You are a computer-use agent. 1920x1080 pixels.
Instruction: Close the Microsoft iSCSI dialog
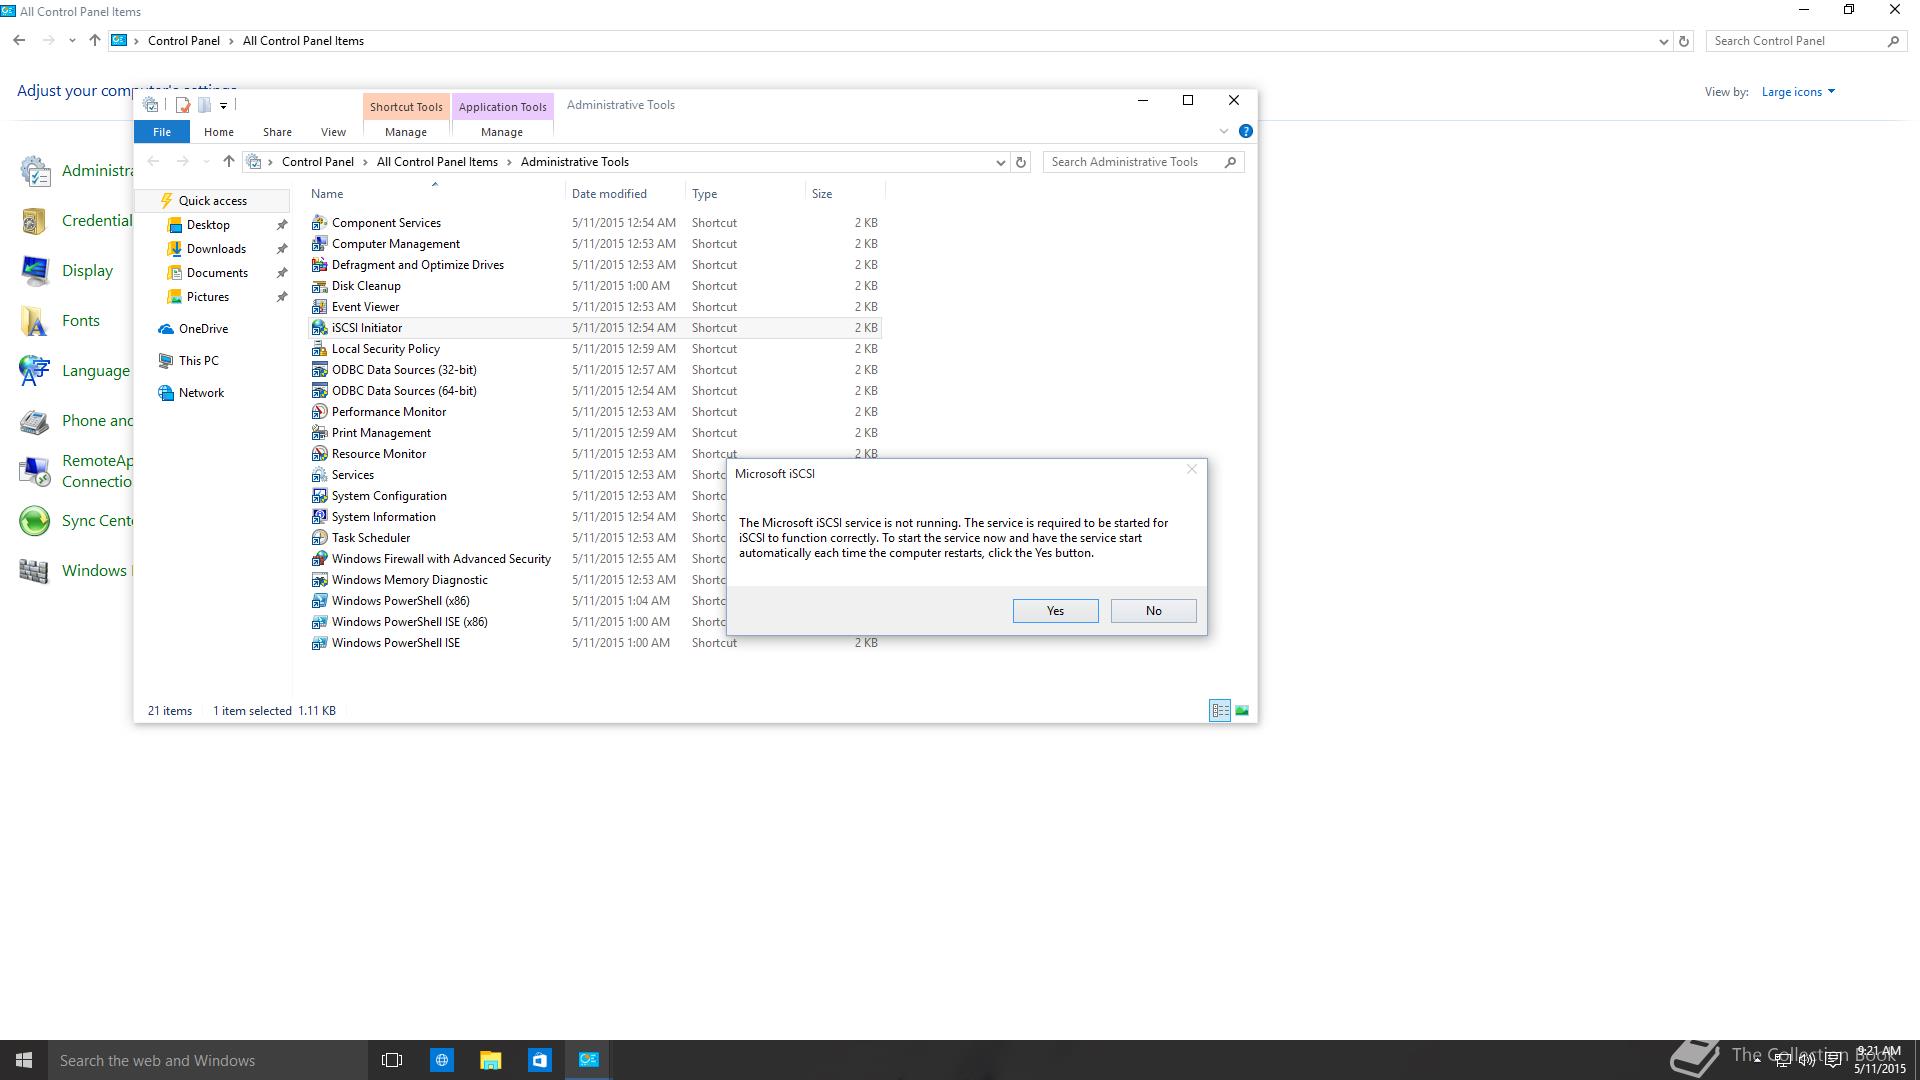coord(1191,469)
